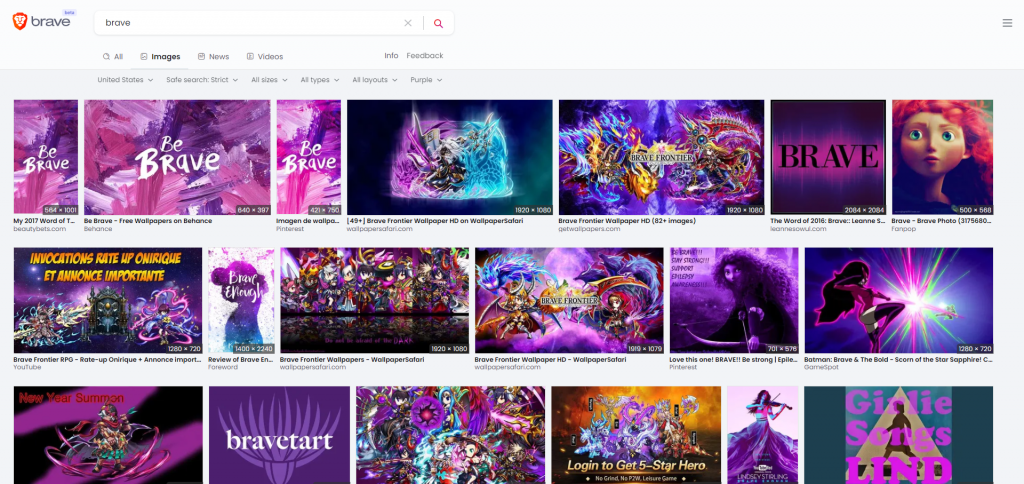Open the bravetart purple image thumbnail
This screenshot has height=484, width=1024.
pos(279,435)
